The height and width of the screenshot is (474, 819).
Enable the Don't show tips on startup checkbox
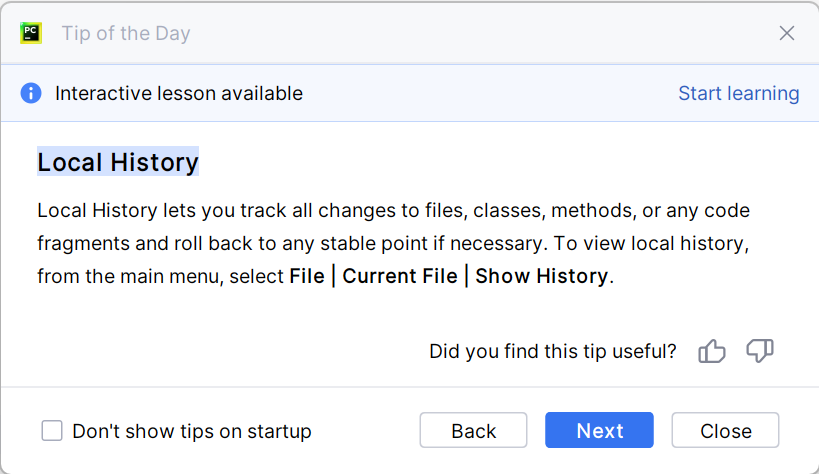52,431
